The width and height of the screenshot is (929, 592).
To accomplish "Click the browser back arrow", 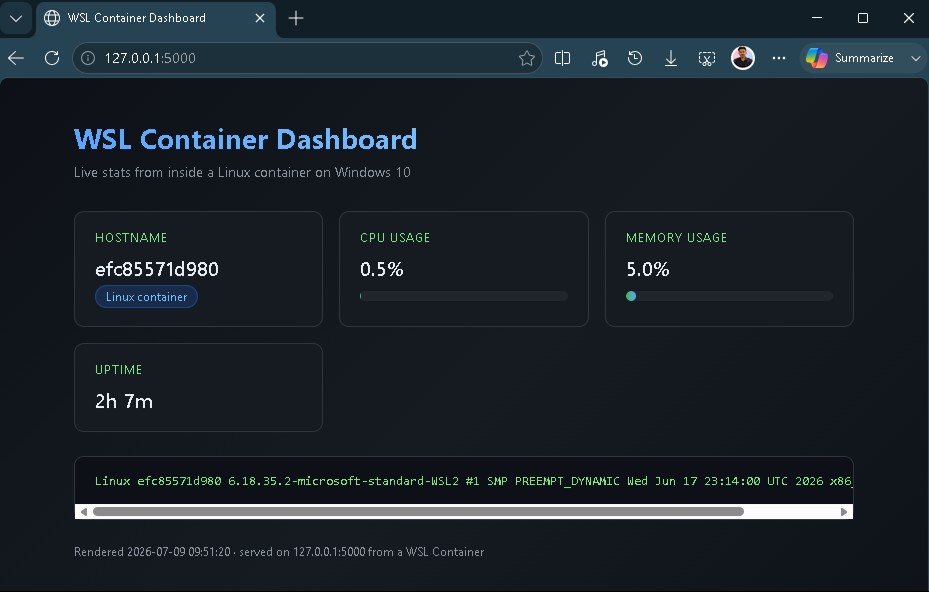I will point(16,58).
